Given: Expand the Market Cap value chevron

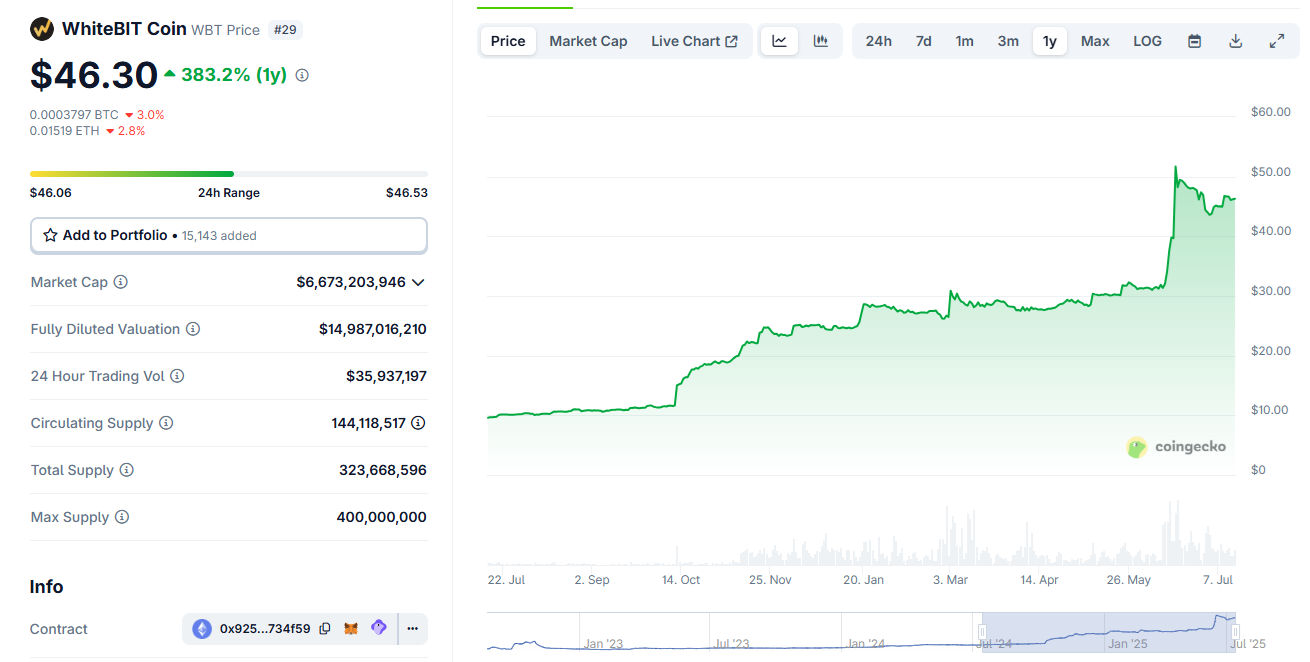Looking at the screenshot, I should click(x=418, y=282).
